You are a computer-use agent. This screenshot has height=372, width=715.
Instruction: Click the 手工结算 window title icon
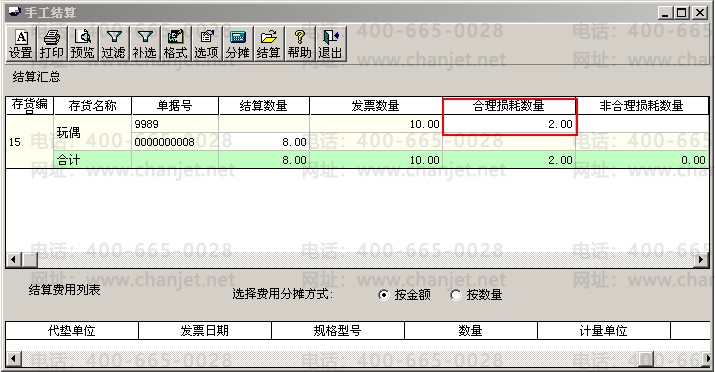click(x=15, y=12)
